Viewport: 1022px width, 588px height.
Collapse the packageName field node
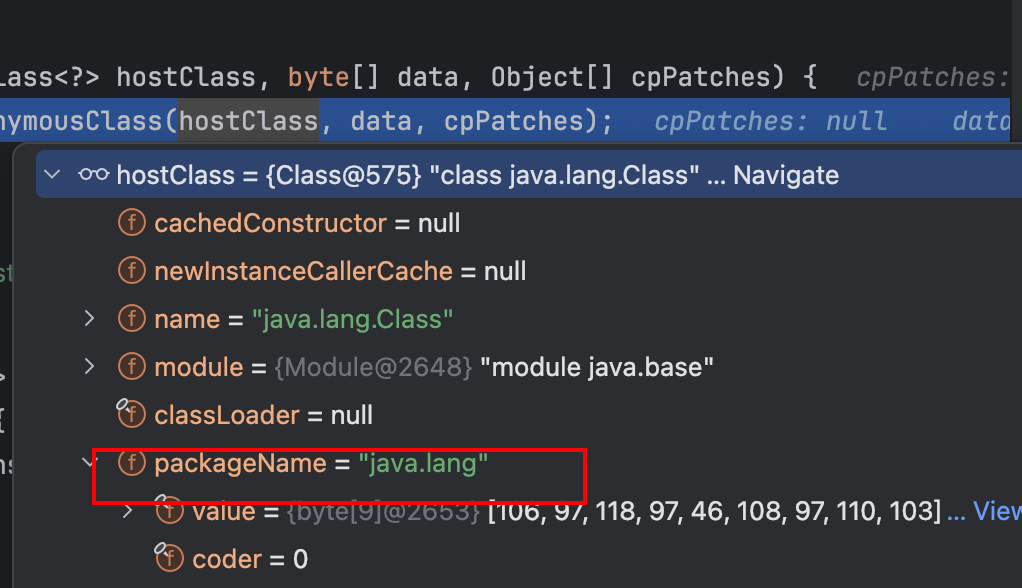(89, 462)
